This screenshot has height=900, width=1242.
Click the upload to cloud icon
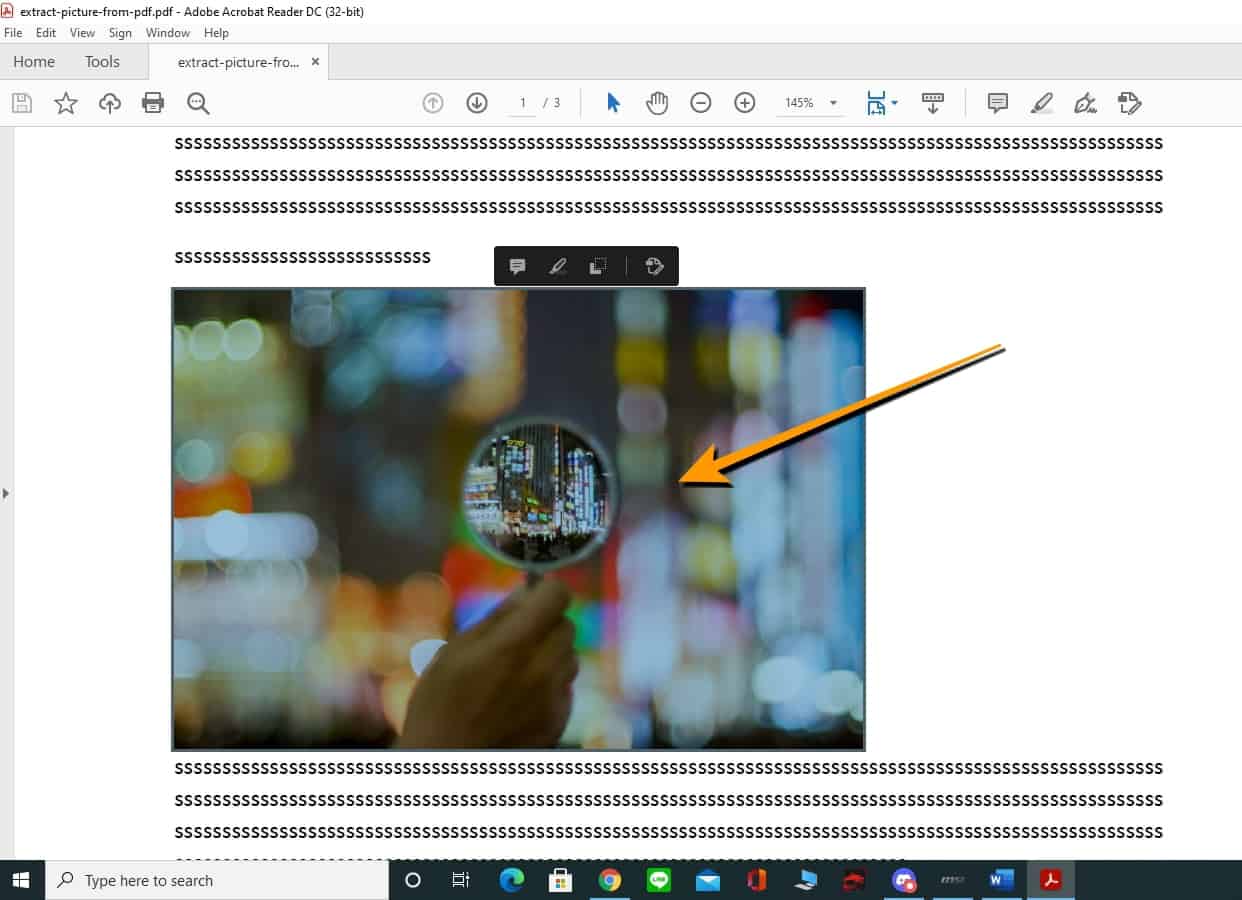point(109,103)
